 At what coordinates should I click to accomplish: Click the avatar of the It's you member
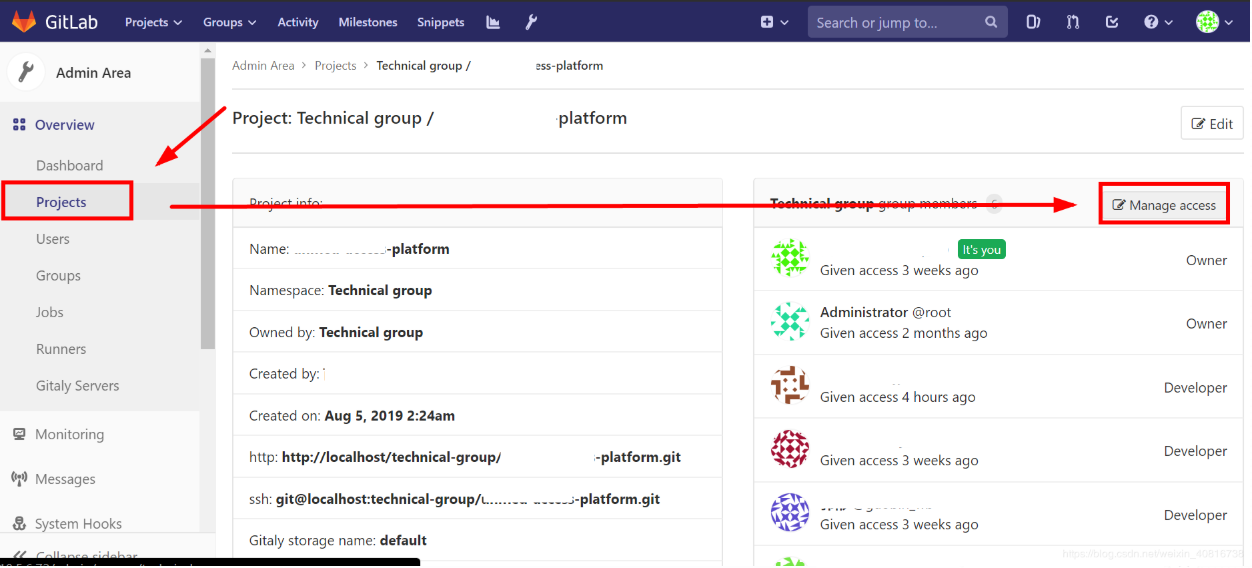[790, 258]
